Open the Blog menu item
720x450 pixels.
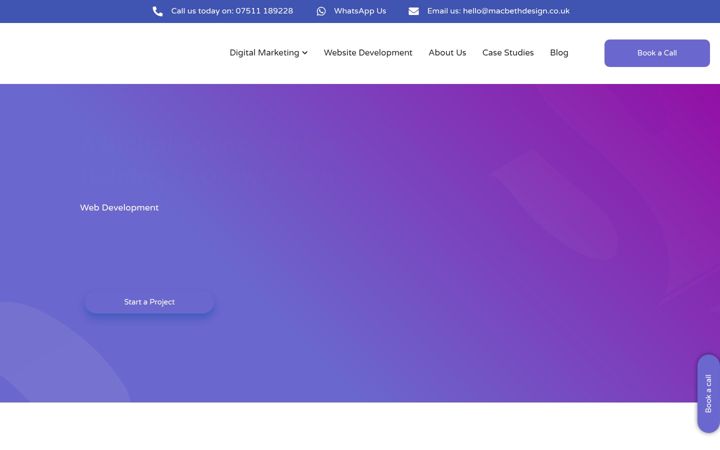pyautogui.click(x=559, y=53)
